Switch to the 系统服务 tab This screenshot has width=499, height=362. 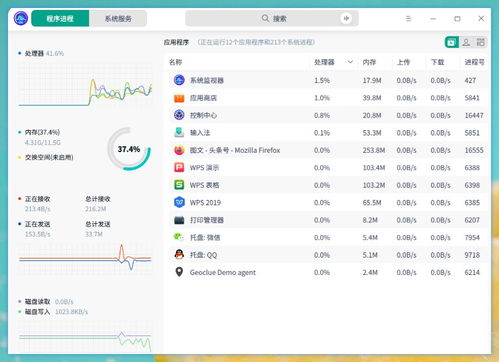point(118,18)
